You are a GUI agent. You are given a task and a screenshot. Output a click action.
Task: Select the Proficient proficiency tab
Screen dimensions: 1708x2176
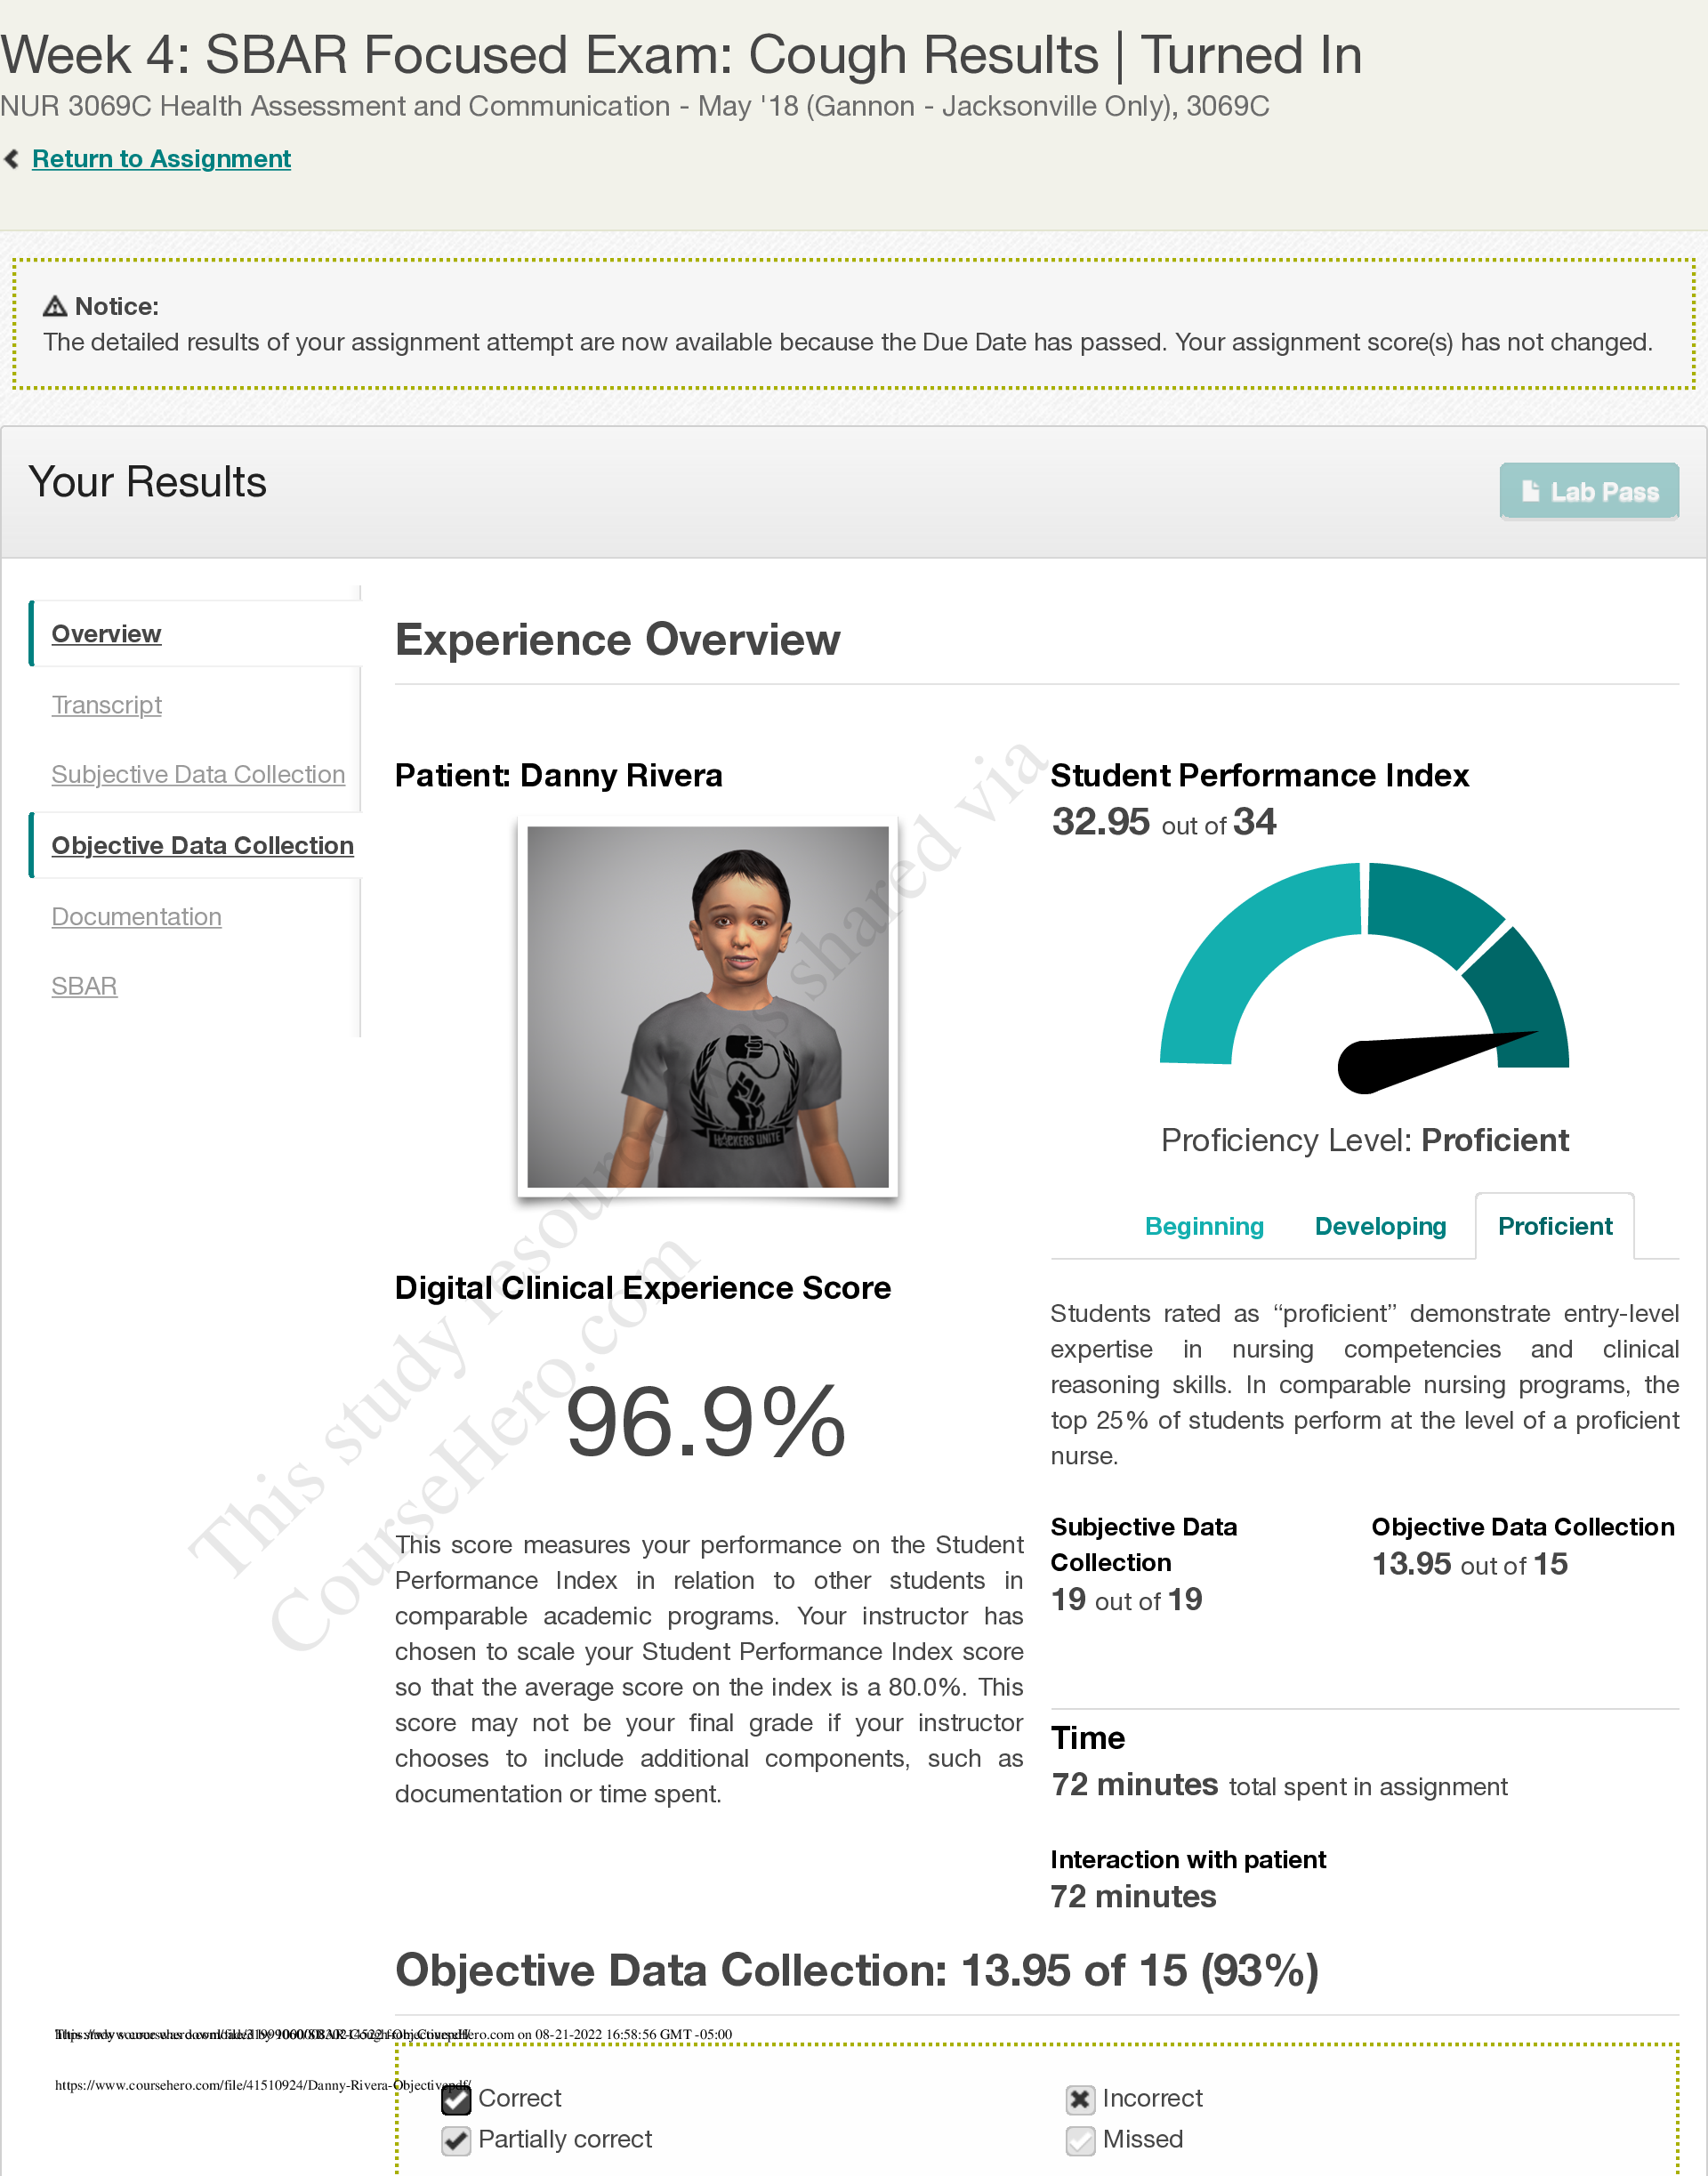point(1555,1226)
